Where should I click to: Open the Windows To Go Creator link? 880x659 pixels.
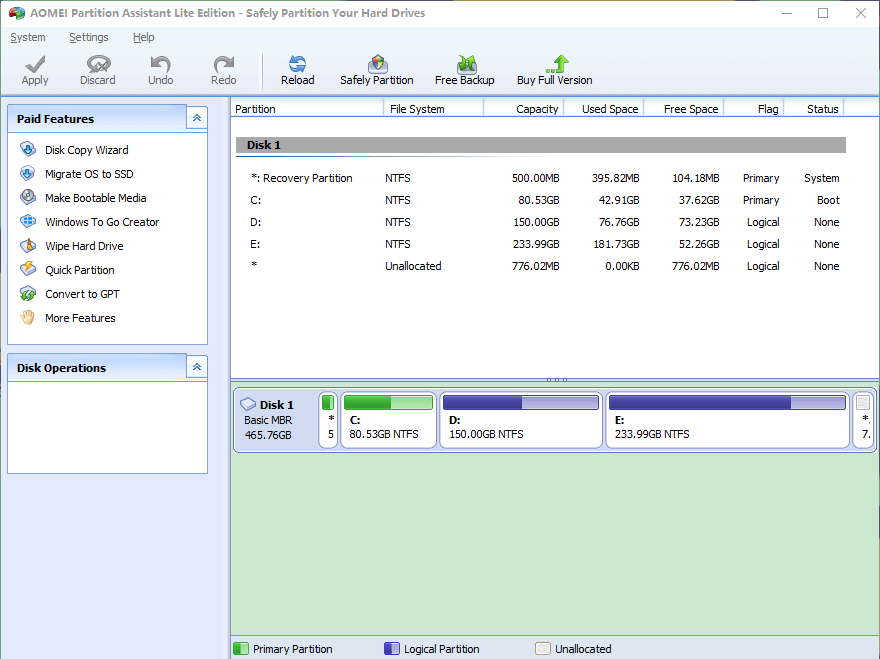point(102,222)
